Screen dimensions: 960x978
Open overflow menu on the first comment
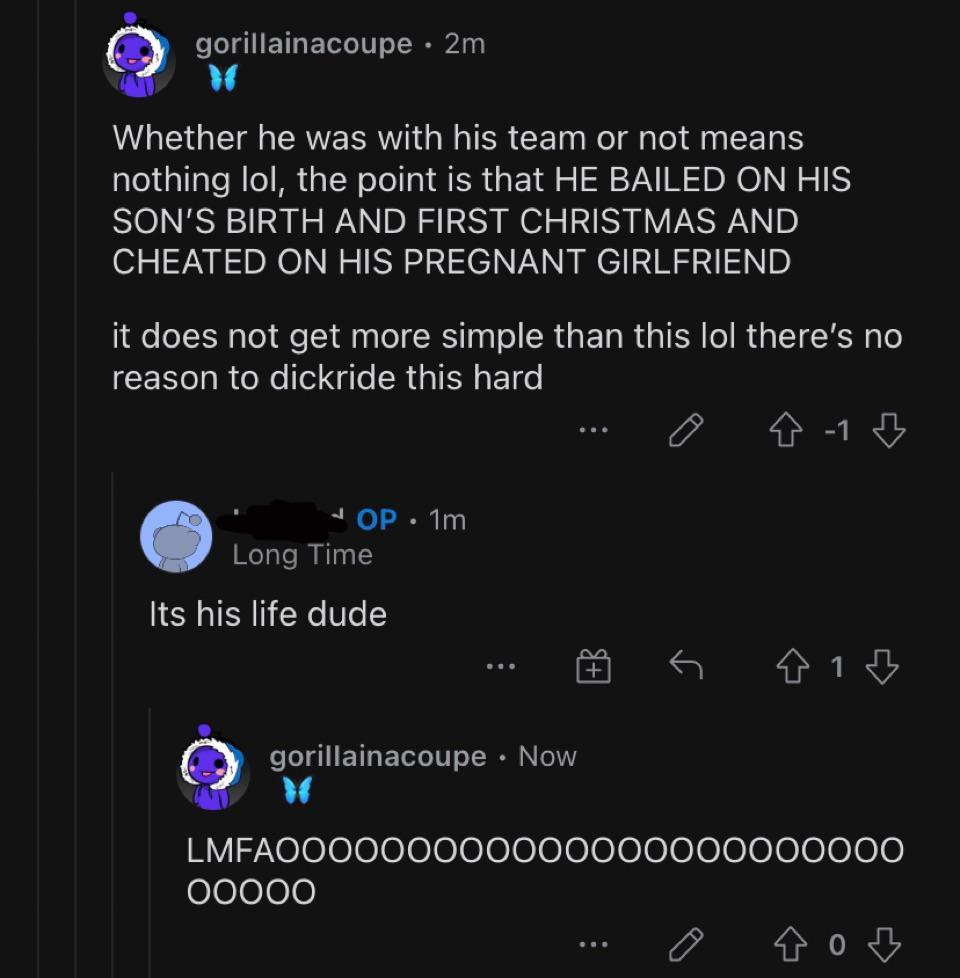[x=595, y=430]
